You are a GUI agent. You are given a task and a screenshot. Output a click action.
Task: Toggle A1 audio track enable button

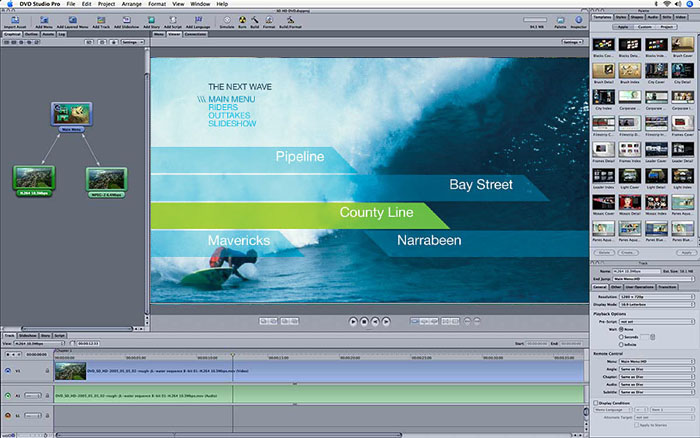click(x=8, y=396)
